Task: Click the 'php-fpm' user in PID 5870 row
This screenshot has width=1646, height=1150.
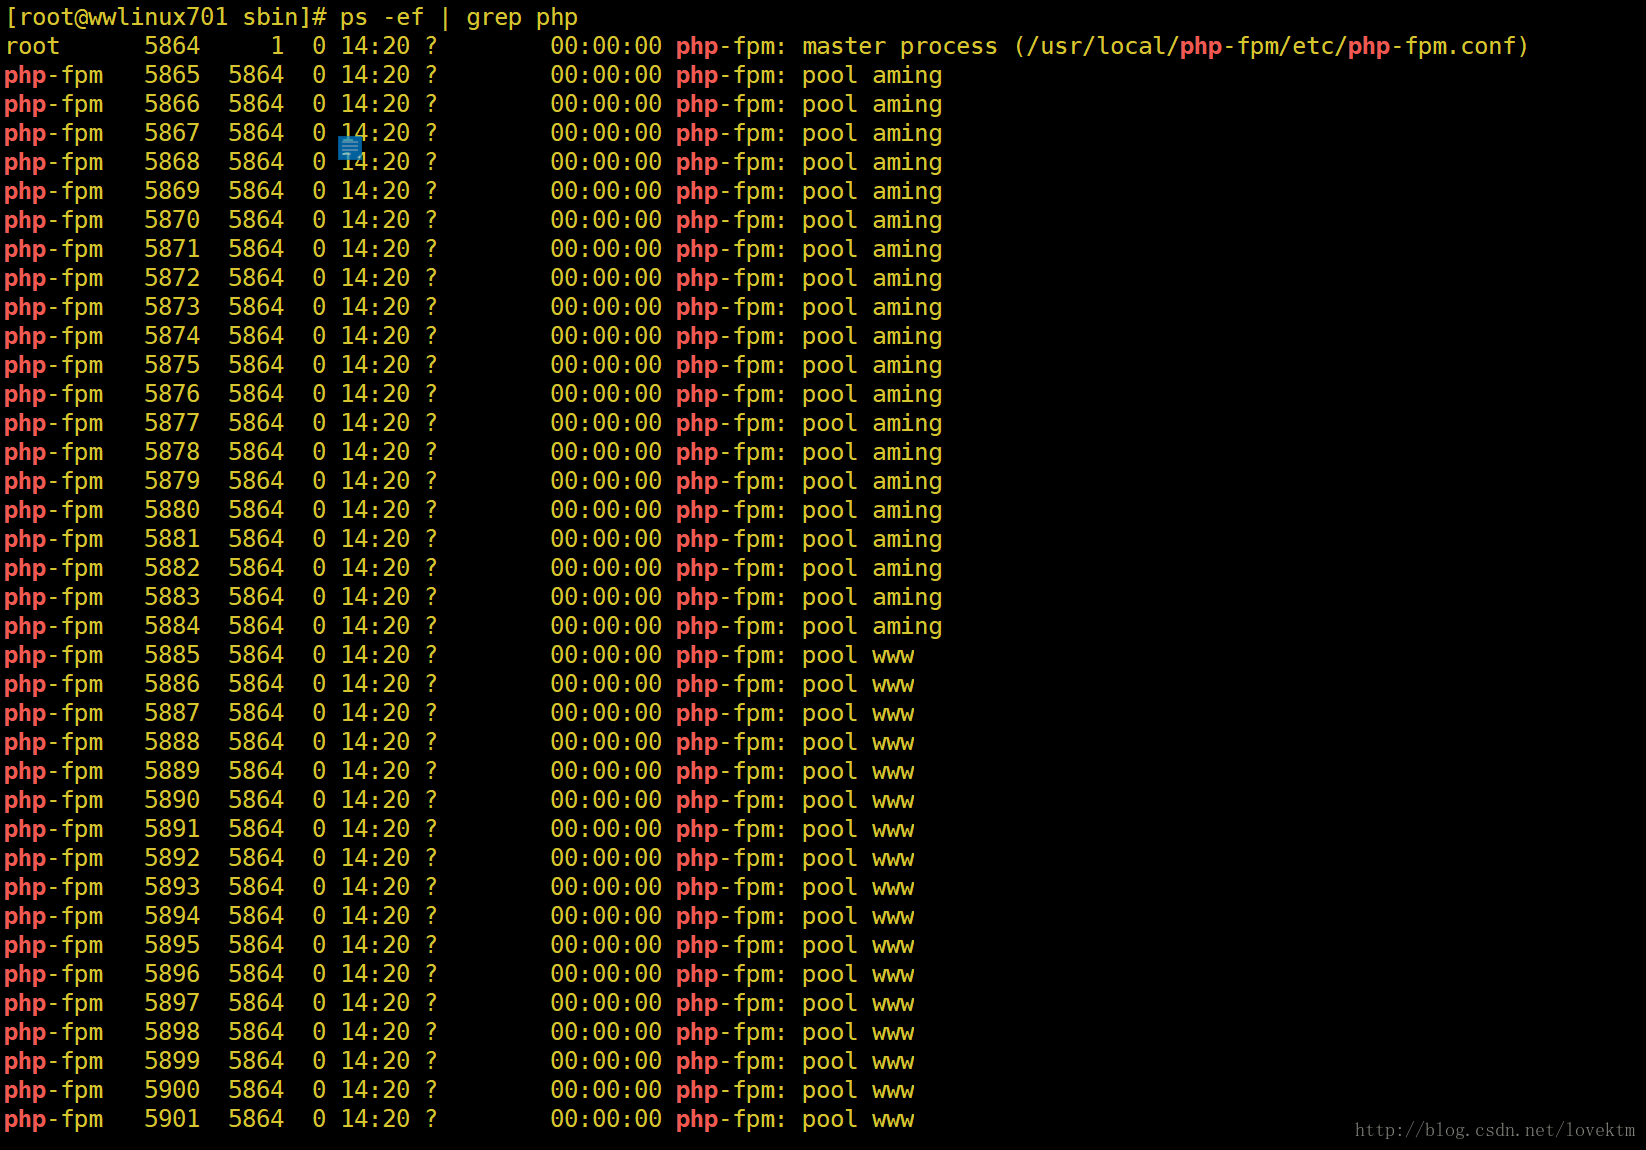Action: (54, 221)
